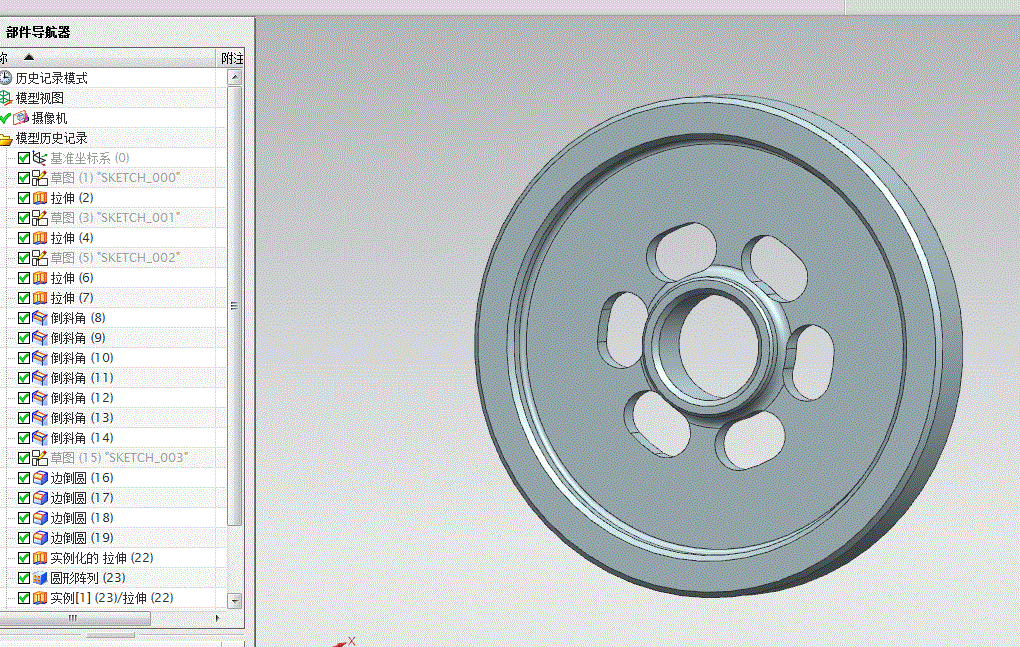This screenshot has height=647, width=1020.
Task: Select the 拉伸 (7) feature label
Action: [72, 298]
